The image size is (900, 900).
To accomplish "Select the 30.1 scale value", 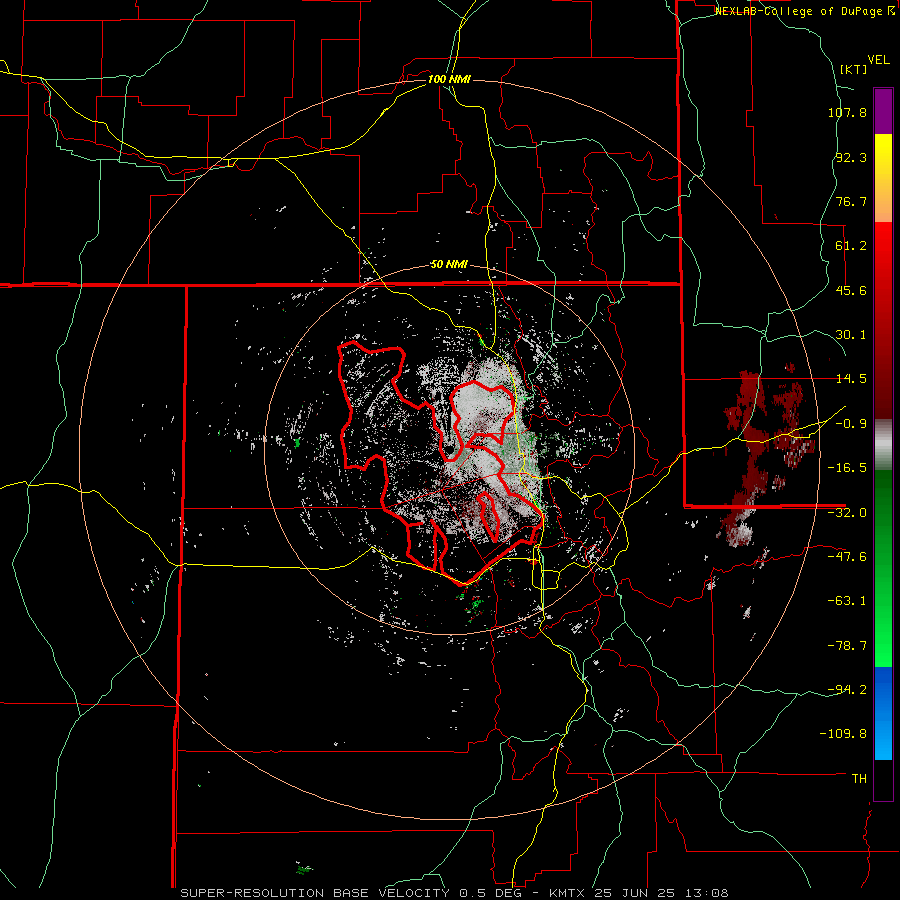I will (851, 335).
